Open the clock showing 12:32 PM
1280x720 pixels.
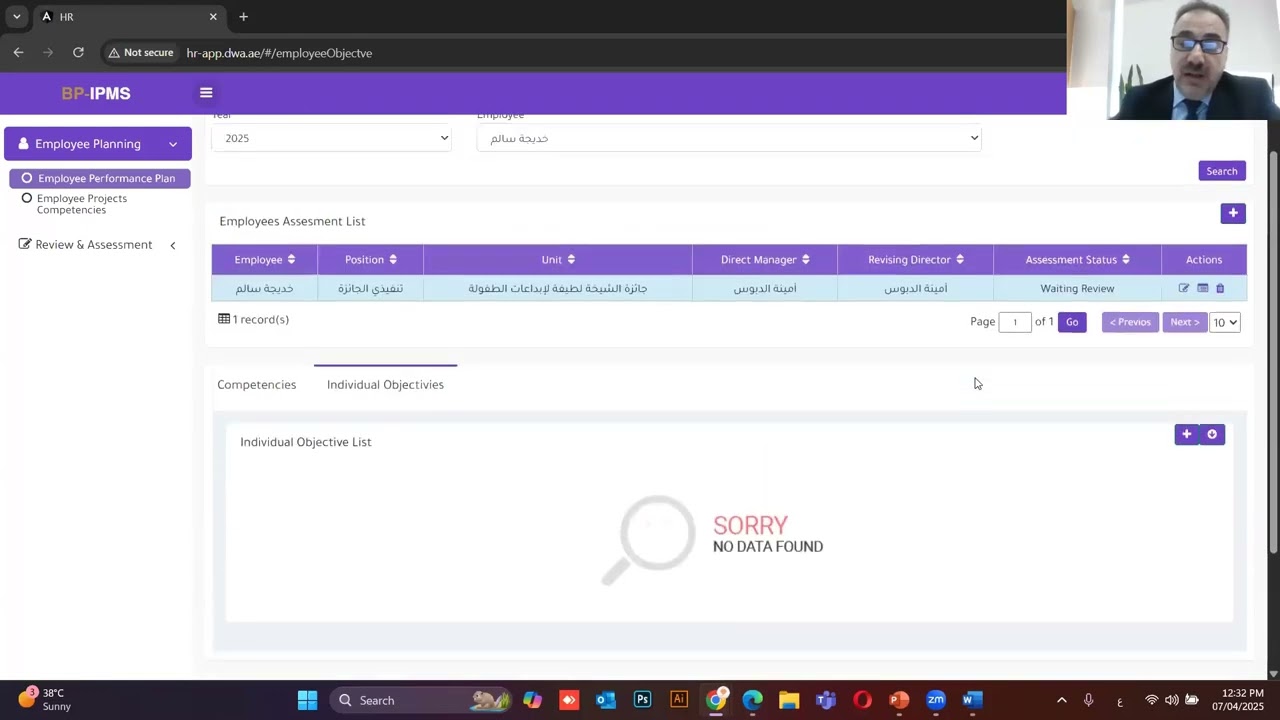point(1237,699)
